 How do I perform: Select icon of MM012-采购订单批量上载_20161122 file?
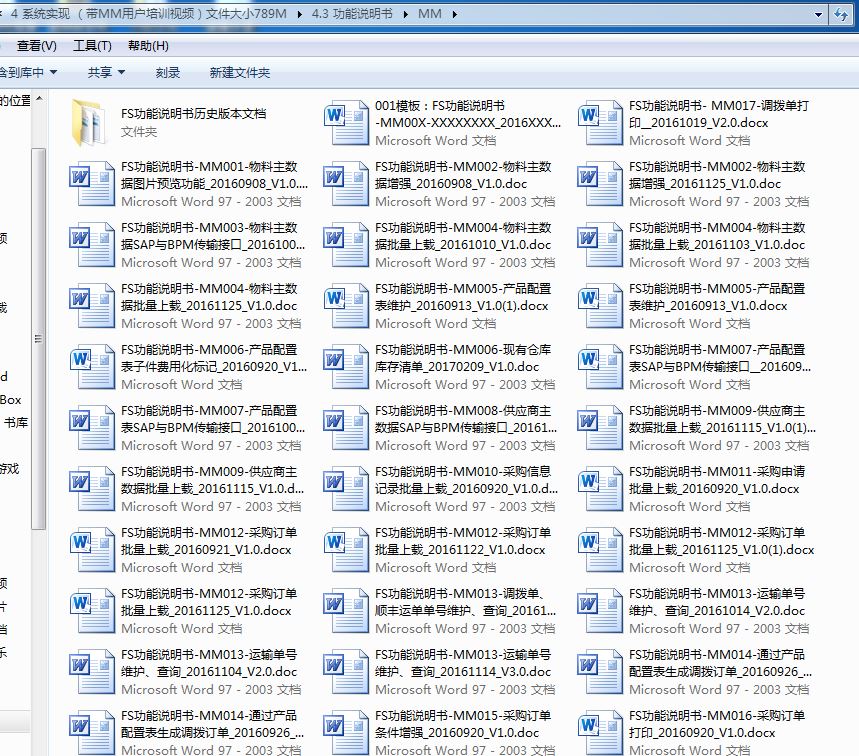pyautogui.click(x=346, y=549)
